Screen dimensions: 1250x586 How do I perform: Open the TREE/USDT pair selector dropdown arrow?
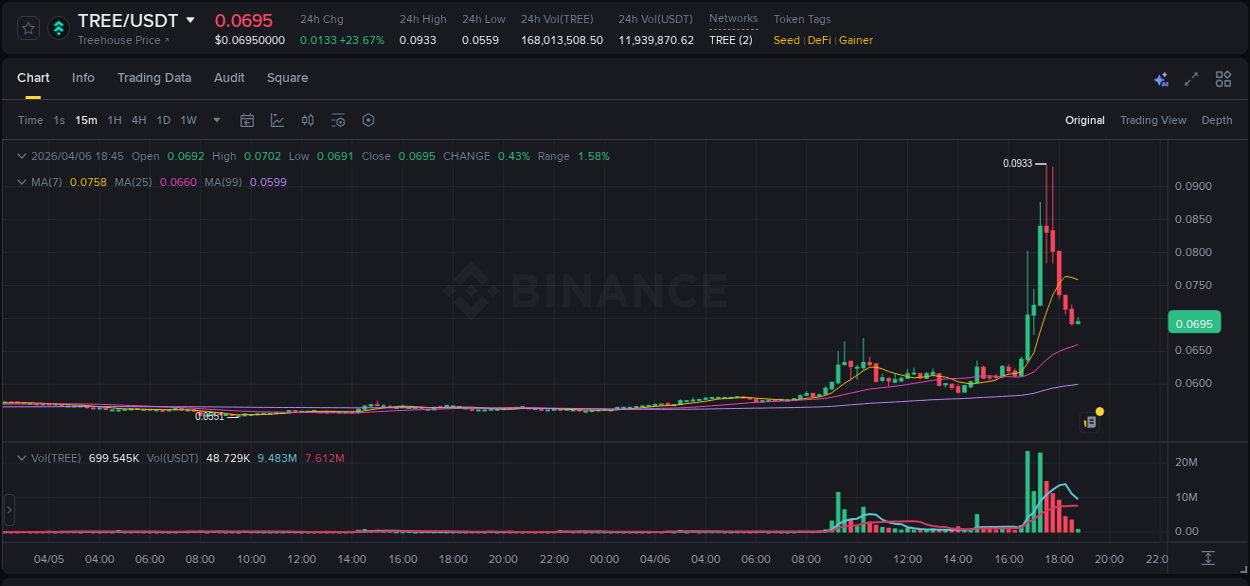(x=190, y=20)
